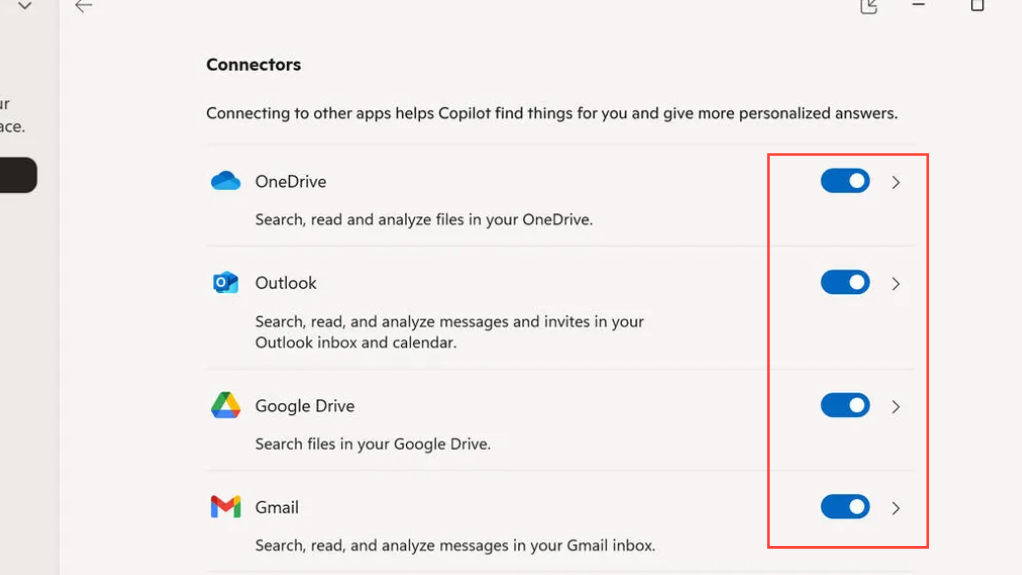Image resolution: width=1022 pixels, height=575 pixels.
Task: Click the Gmail envelope icon
Action: (226, 507)
